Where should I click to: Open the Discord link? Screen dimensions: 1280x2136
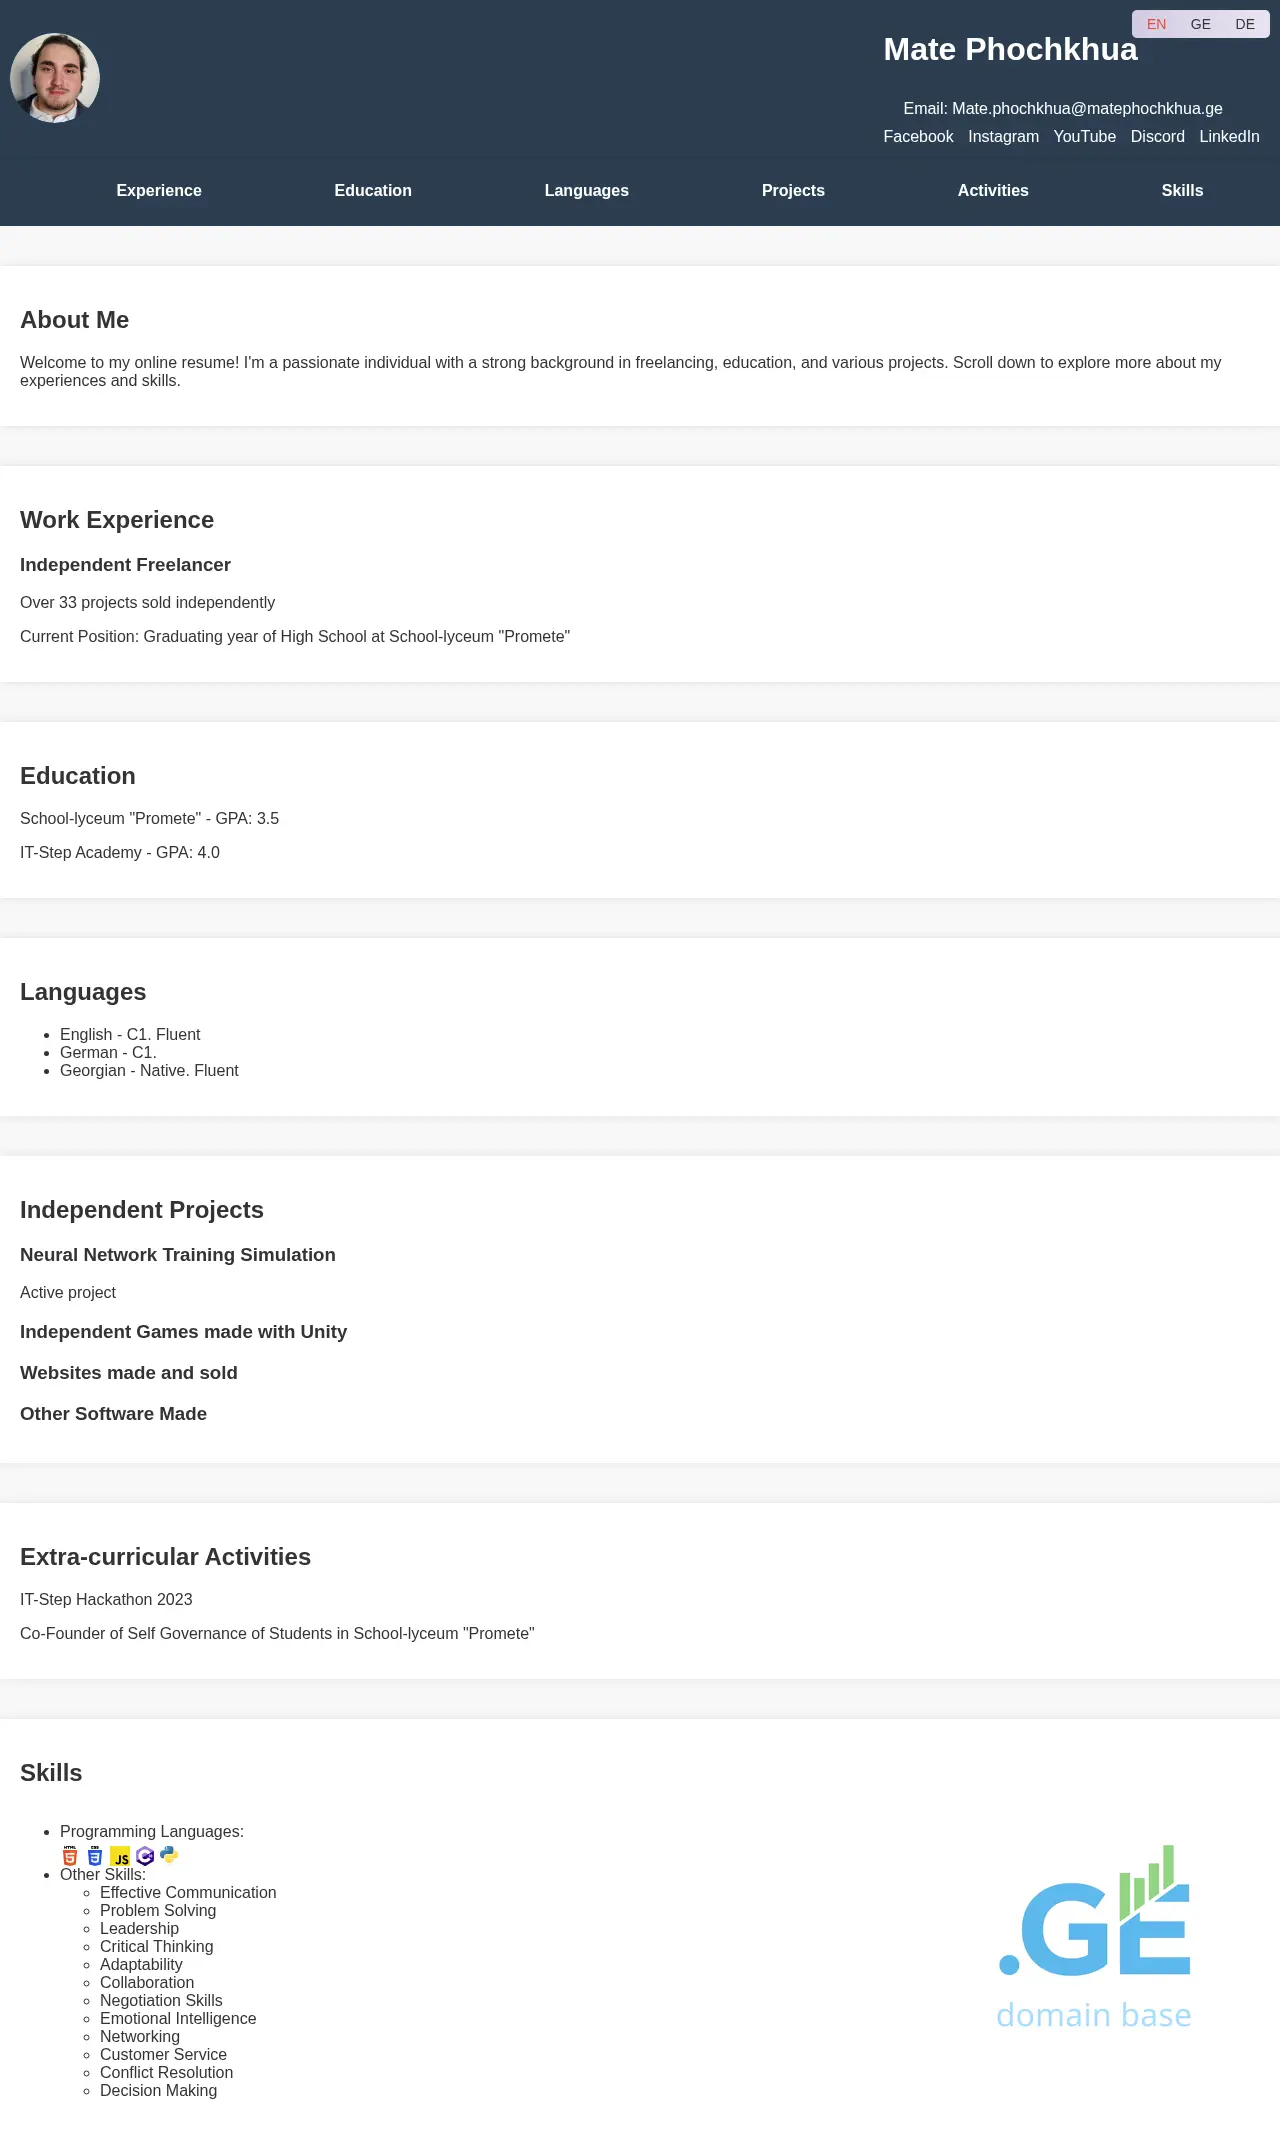(x=1157, y=136)
